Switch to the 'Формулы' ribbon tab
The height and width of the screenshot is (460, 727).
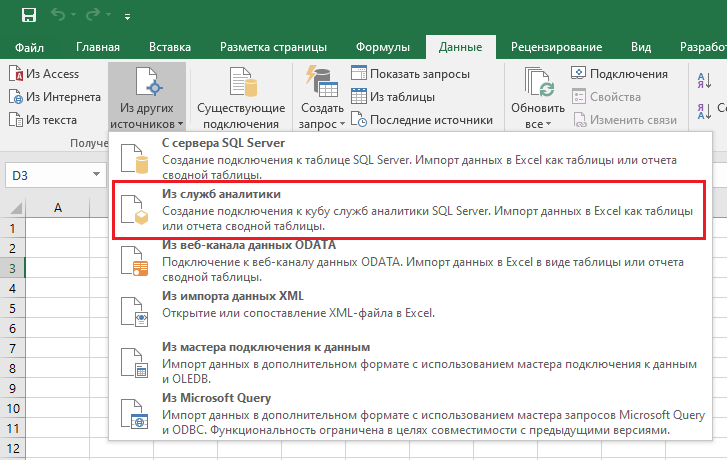click(382, 46)
